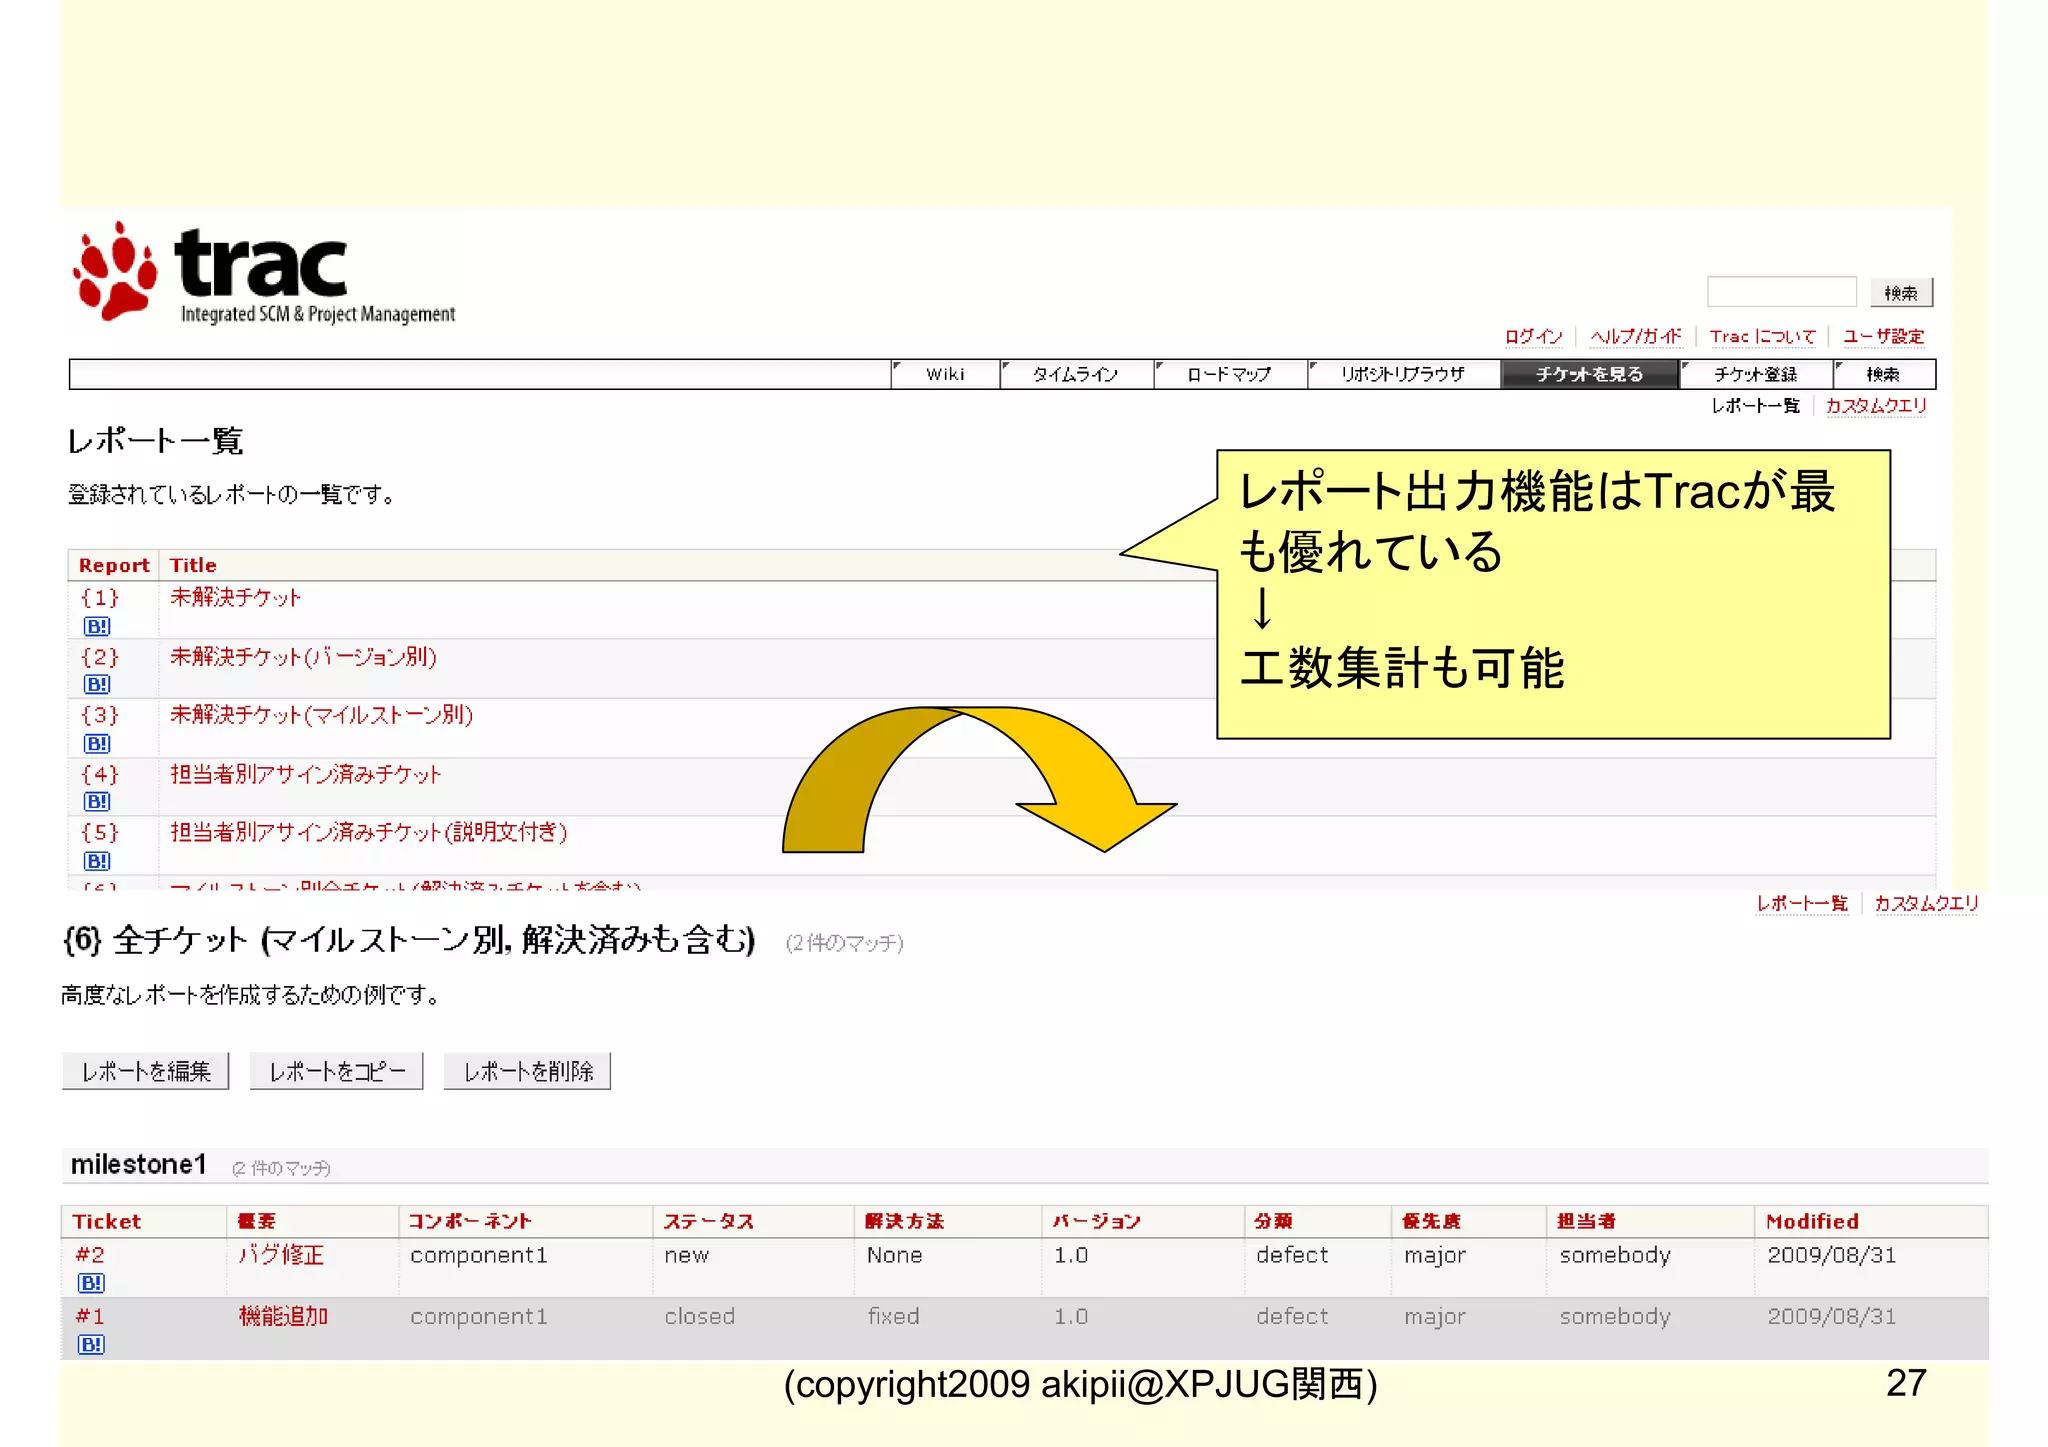Open ticket #2 link
Viewport: 2048px width, 1447px height.
[x=90, y=1255]
